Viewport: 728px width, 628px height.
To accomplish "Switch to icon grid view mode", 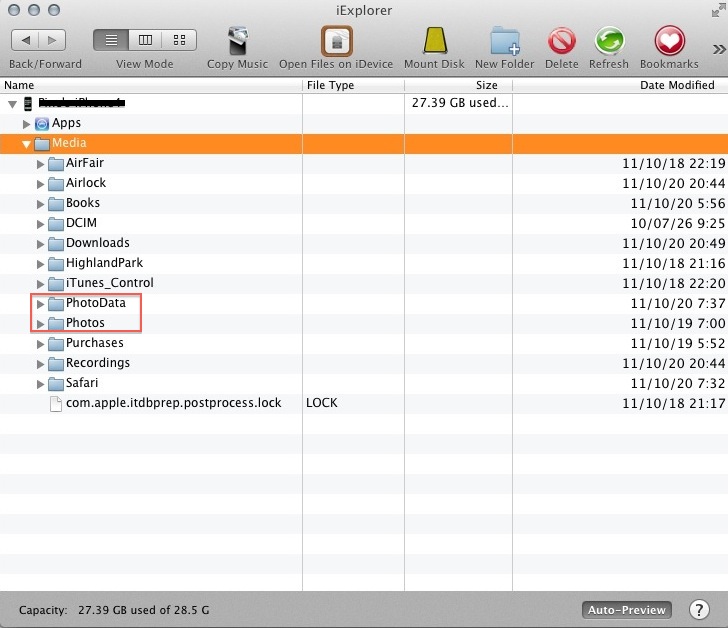I will [179, 40].
